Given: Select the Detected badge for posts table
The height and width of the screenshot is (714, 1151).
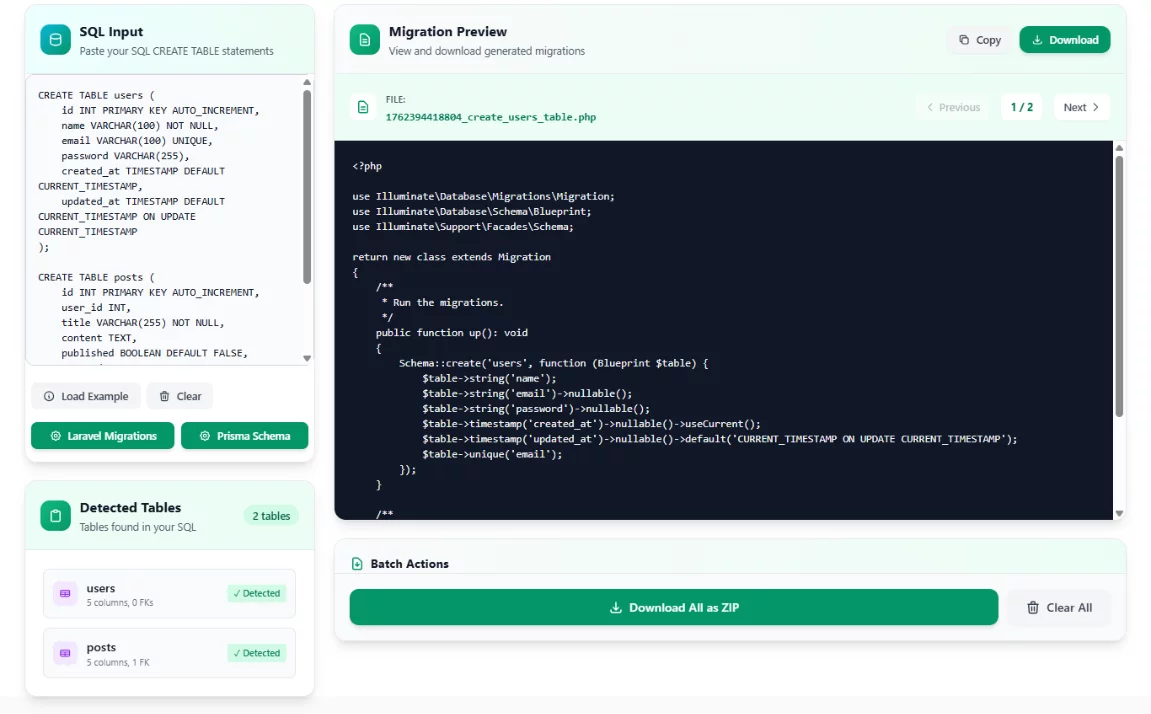Looking at the screenshot, I should click(257, 652).
